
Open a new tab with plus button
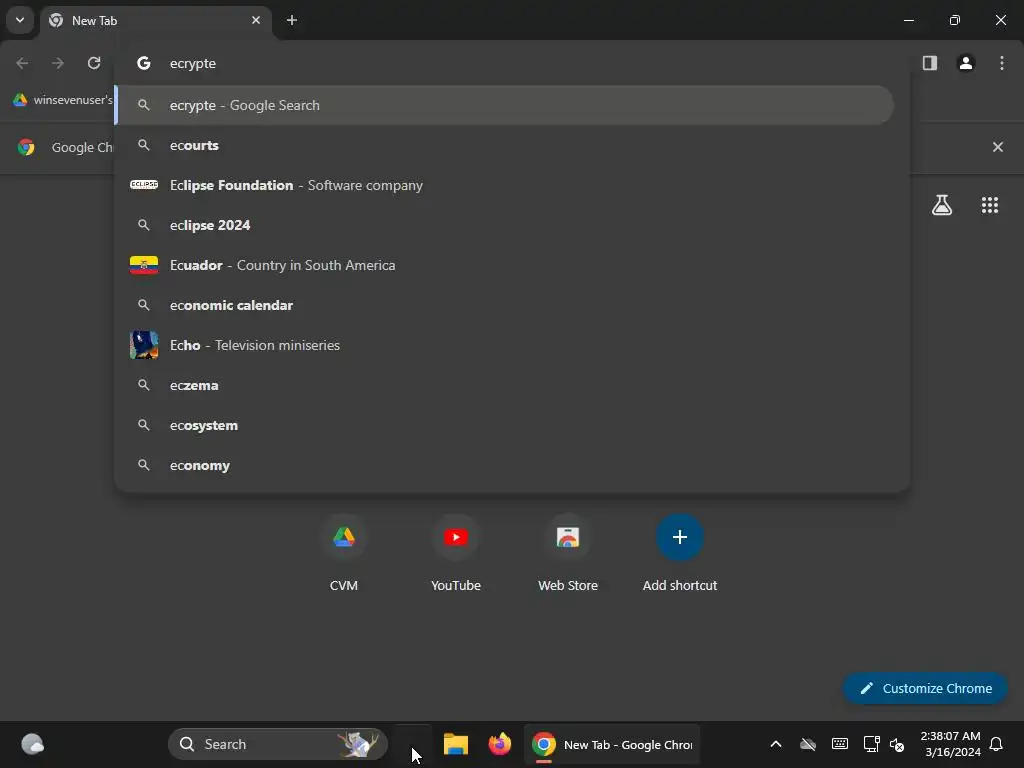pyautogui.click(x=292, y=20)
